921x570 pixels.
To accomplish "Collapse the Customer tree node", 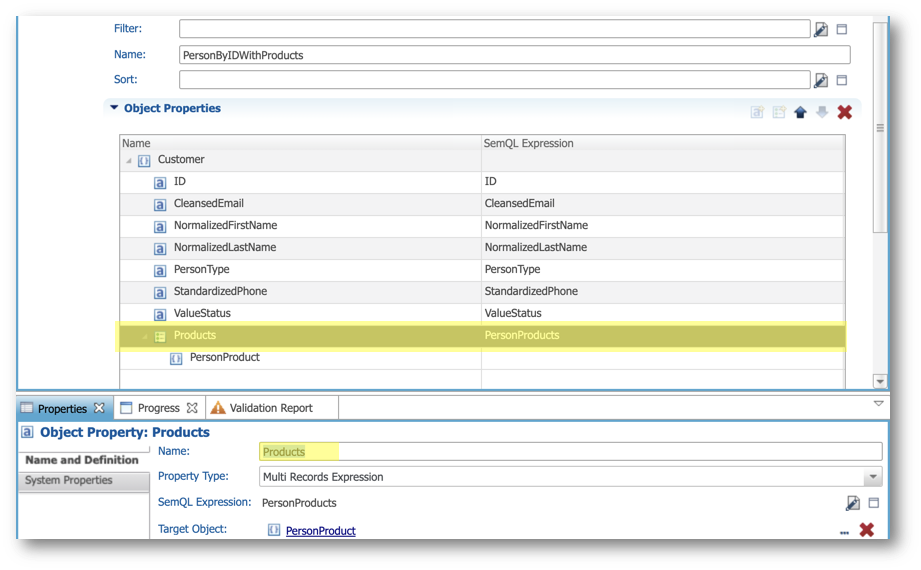I will click(x=129, y=160).
